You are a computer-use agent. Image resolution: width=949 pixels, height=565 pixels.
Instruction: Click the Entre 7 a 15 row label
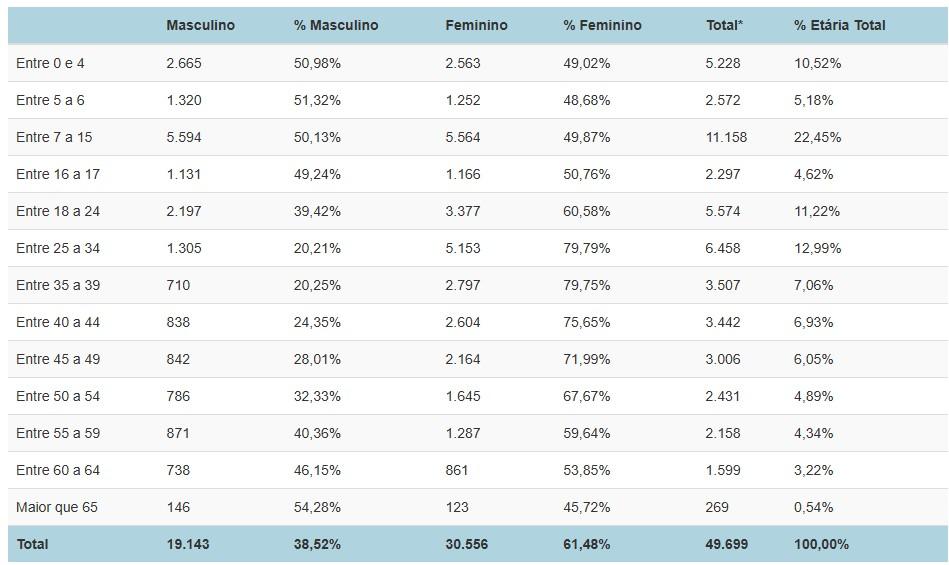(x=54, y=137)
